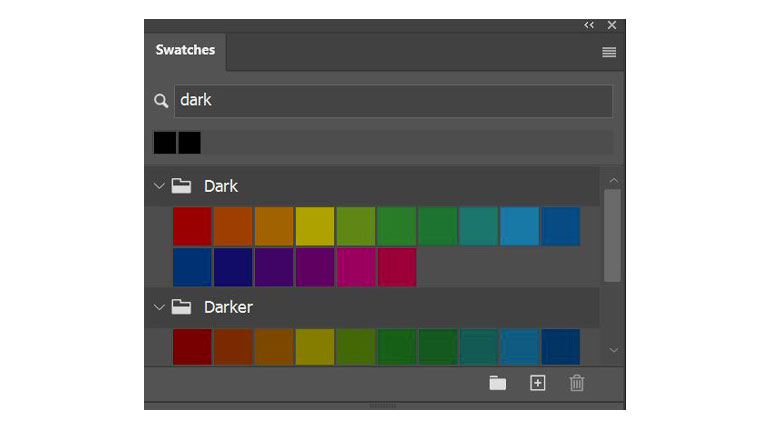Viewport: 770px width, 429px height.
Task: Collapse the panel with double-arrow icon
Action: (589, 25)
